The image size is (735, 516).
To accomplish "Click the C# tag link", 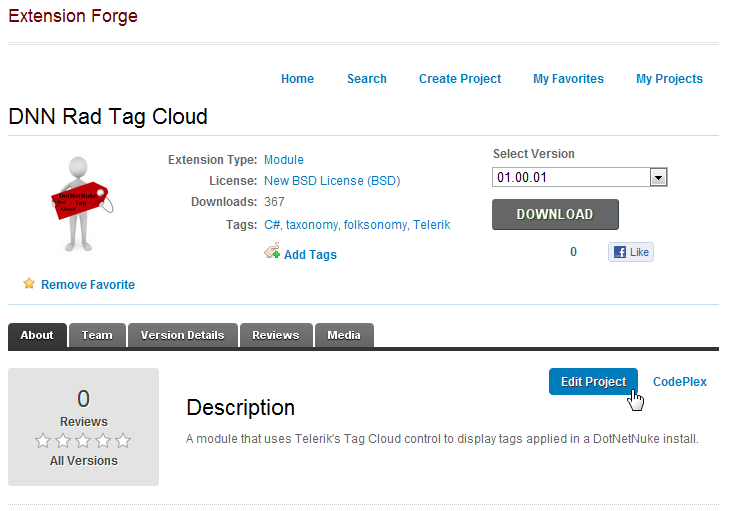I will tap(272, 225).
